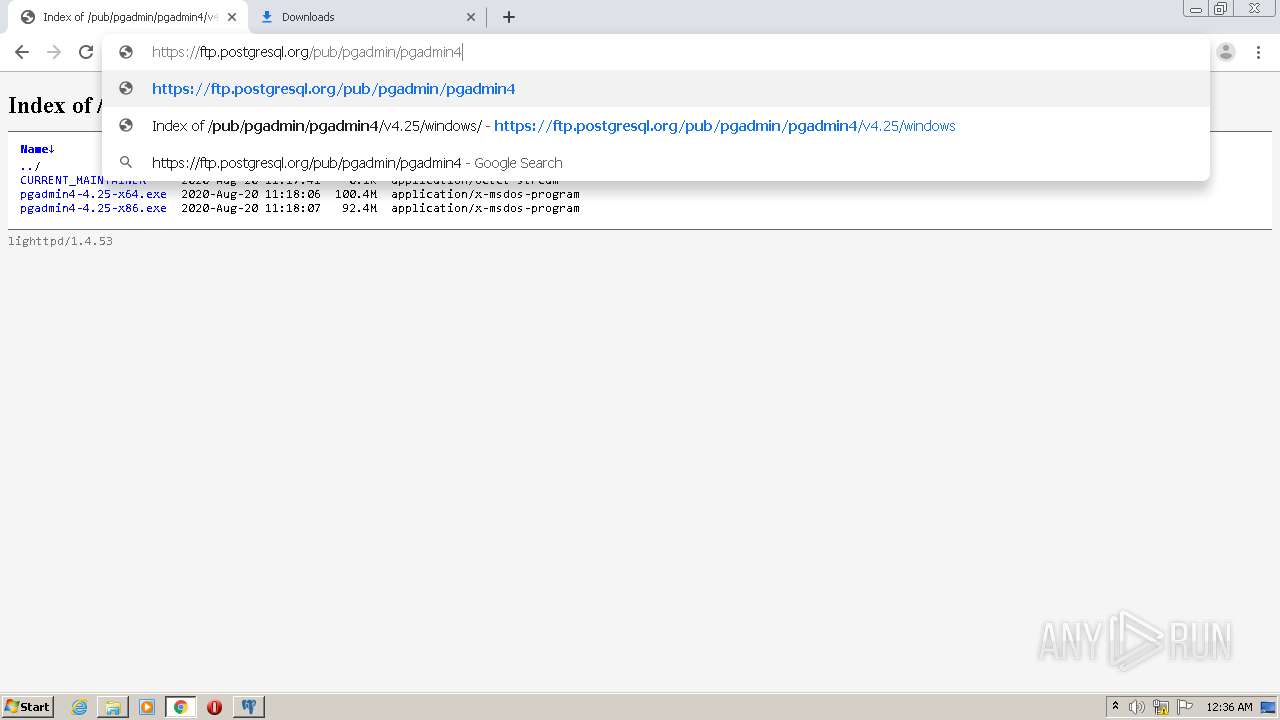Image resolution: width=1280 pixels, height=720 pixels.
Task: Click the lighttpd/1.4.53 footer text
Action: tap(60, 241)
